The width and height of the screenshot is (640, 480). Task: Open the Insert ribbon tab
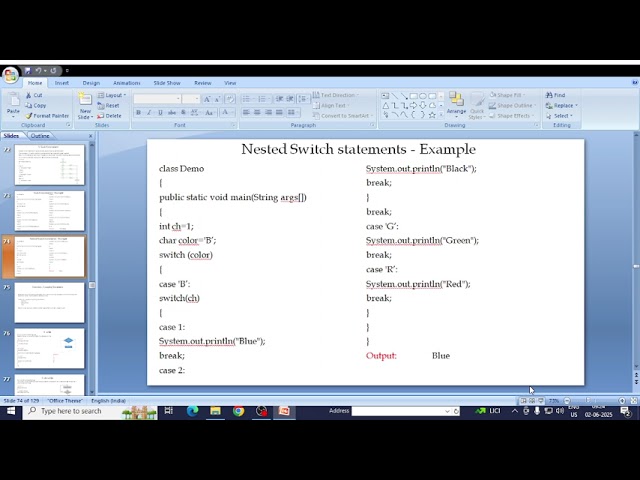tap(62, 83)
